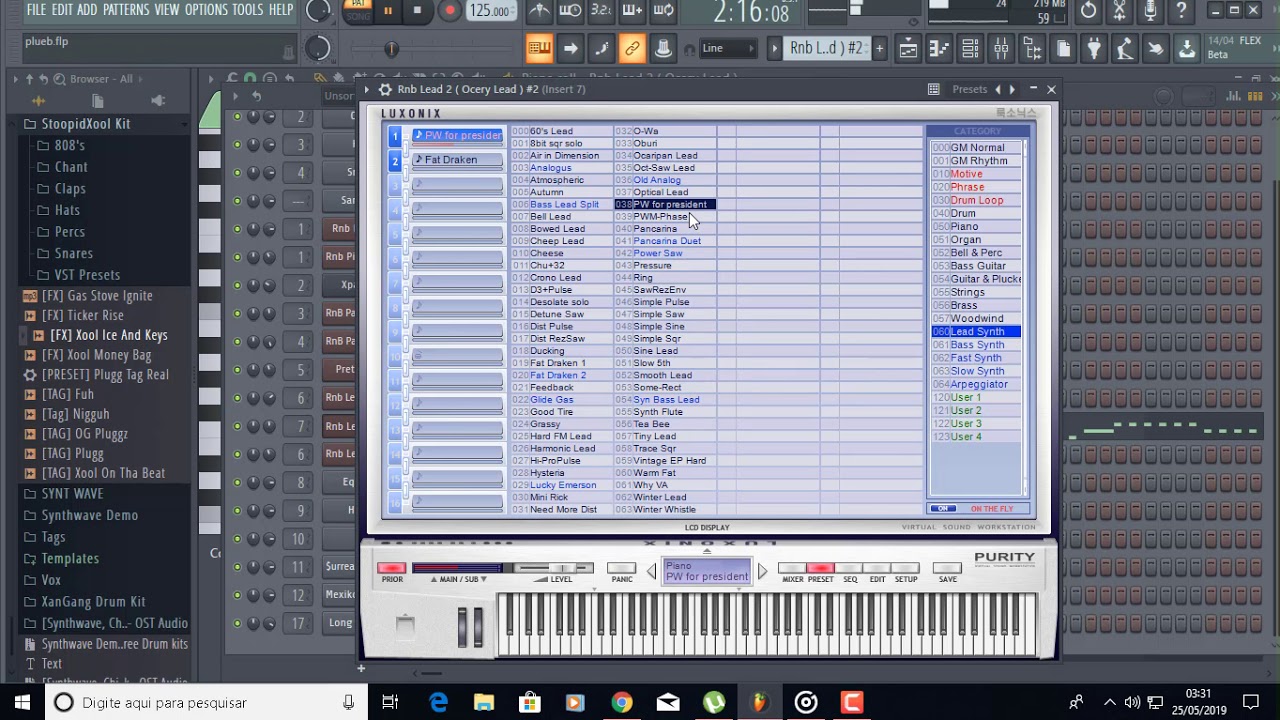Open the Presets dropdown in plugin window

tap(969, 89)
